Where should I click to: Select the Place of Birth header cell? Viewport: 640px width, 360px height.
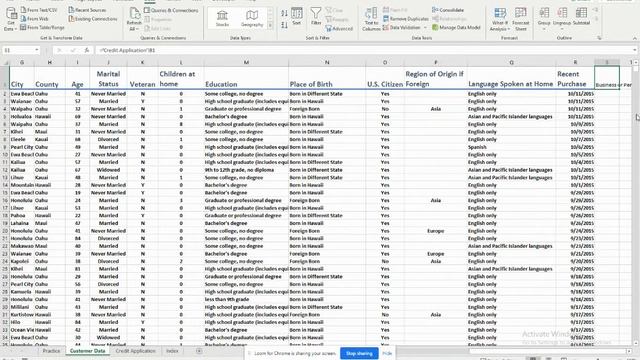pos(327,78)
